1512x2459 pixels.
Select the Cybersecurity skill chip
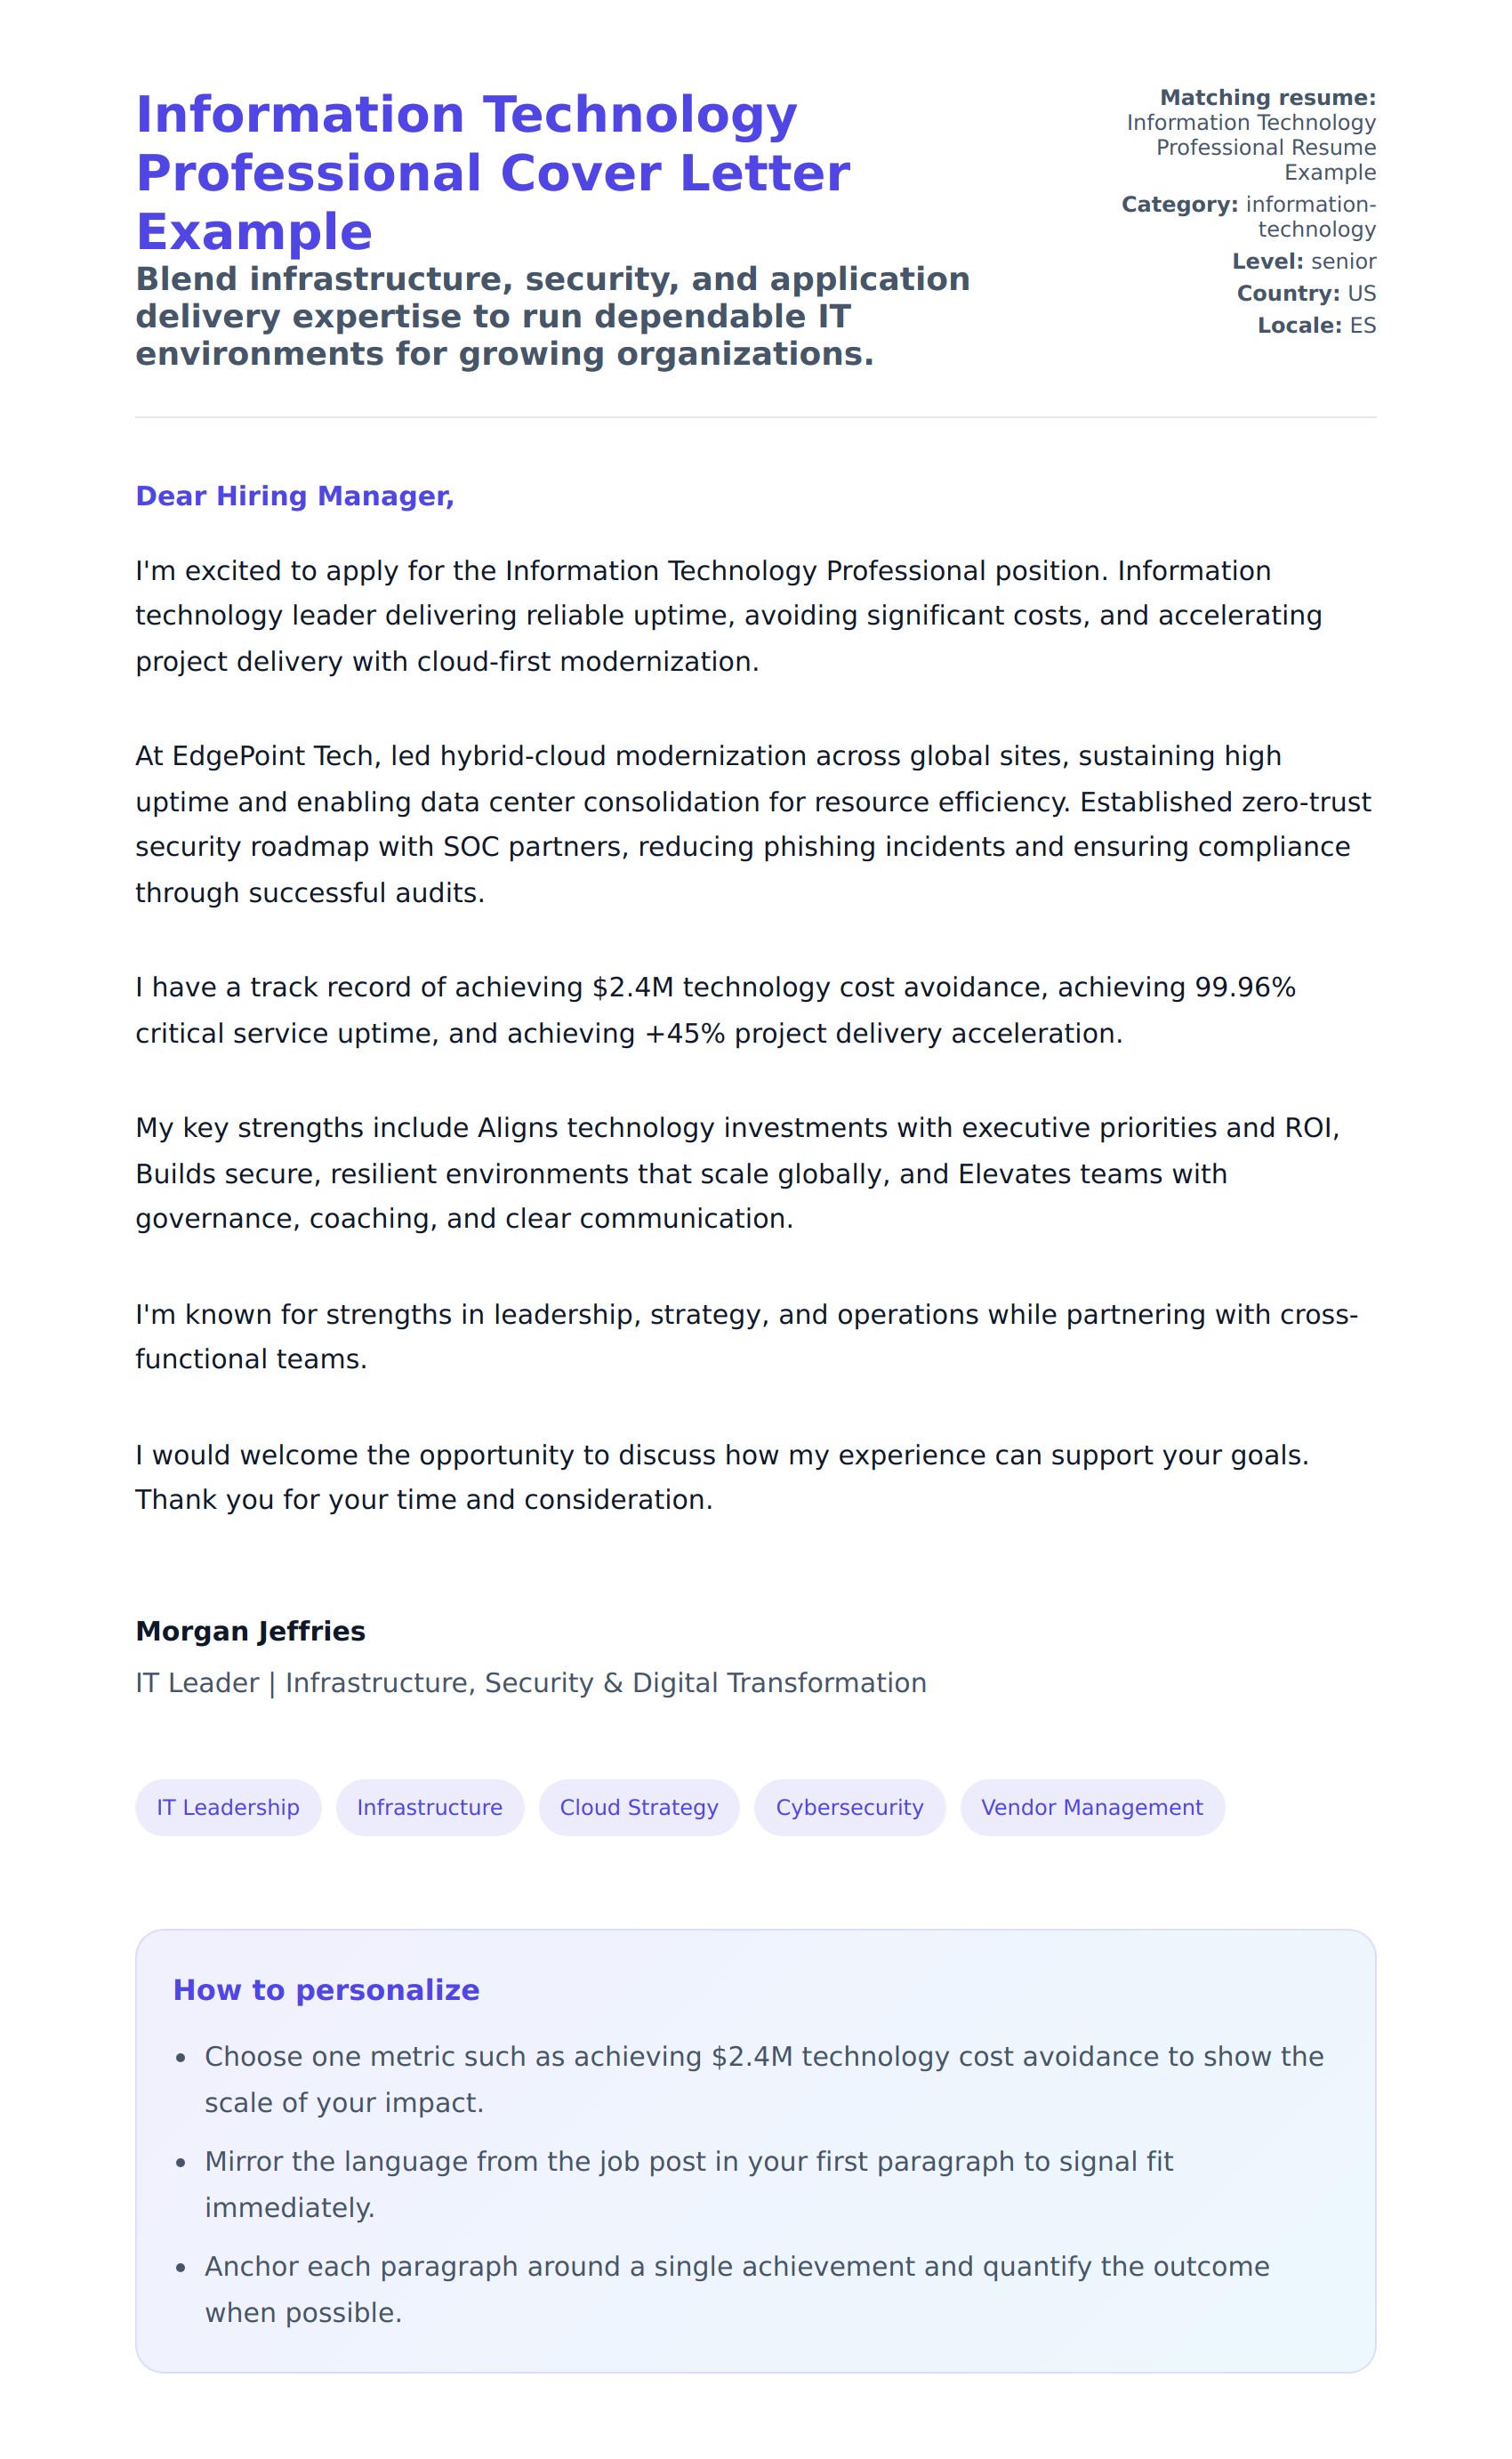pyautogui.click(x=849, y=1807)
